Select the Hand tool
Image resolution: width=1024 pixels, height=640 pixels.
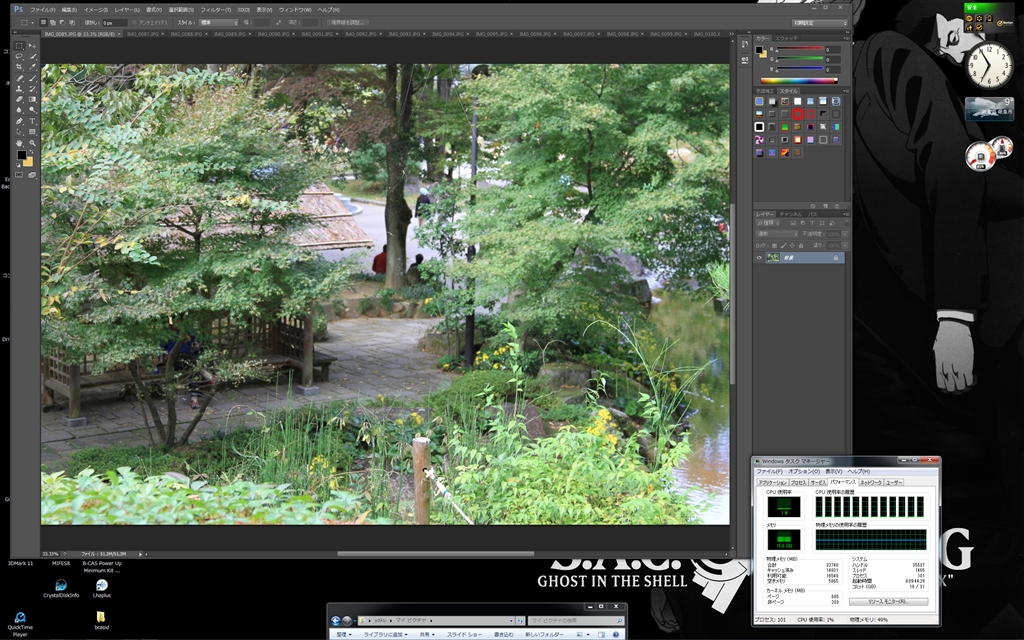20,142
